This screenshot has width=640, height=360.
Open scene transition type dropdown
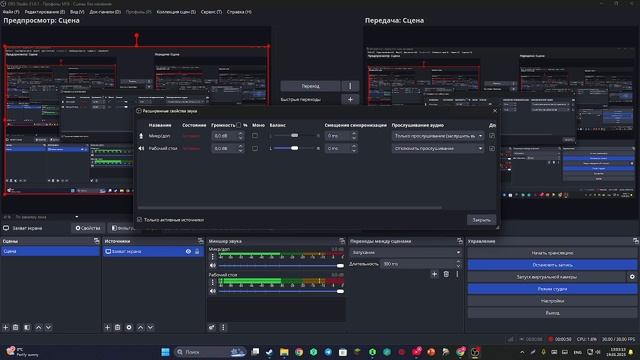pyautogui.click(x=406, y=252)
